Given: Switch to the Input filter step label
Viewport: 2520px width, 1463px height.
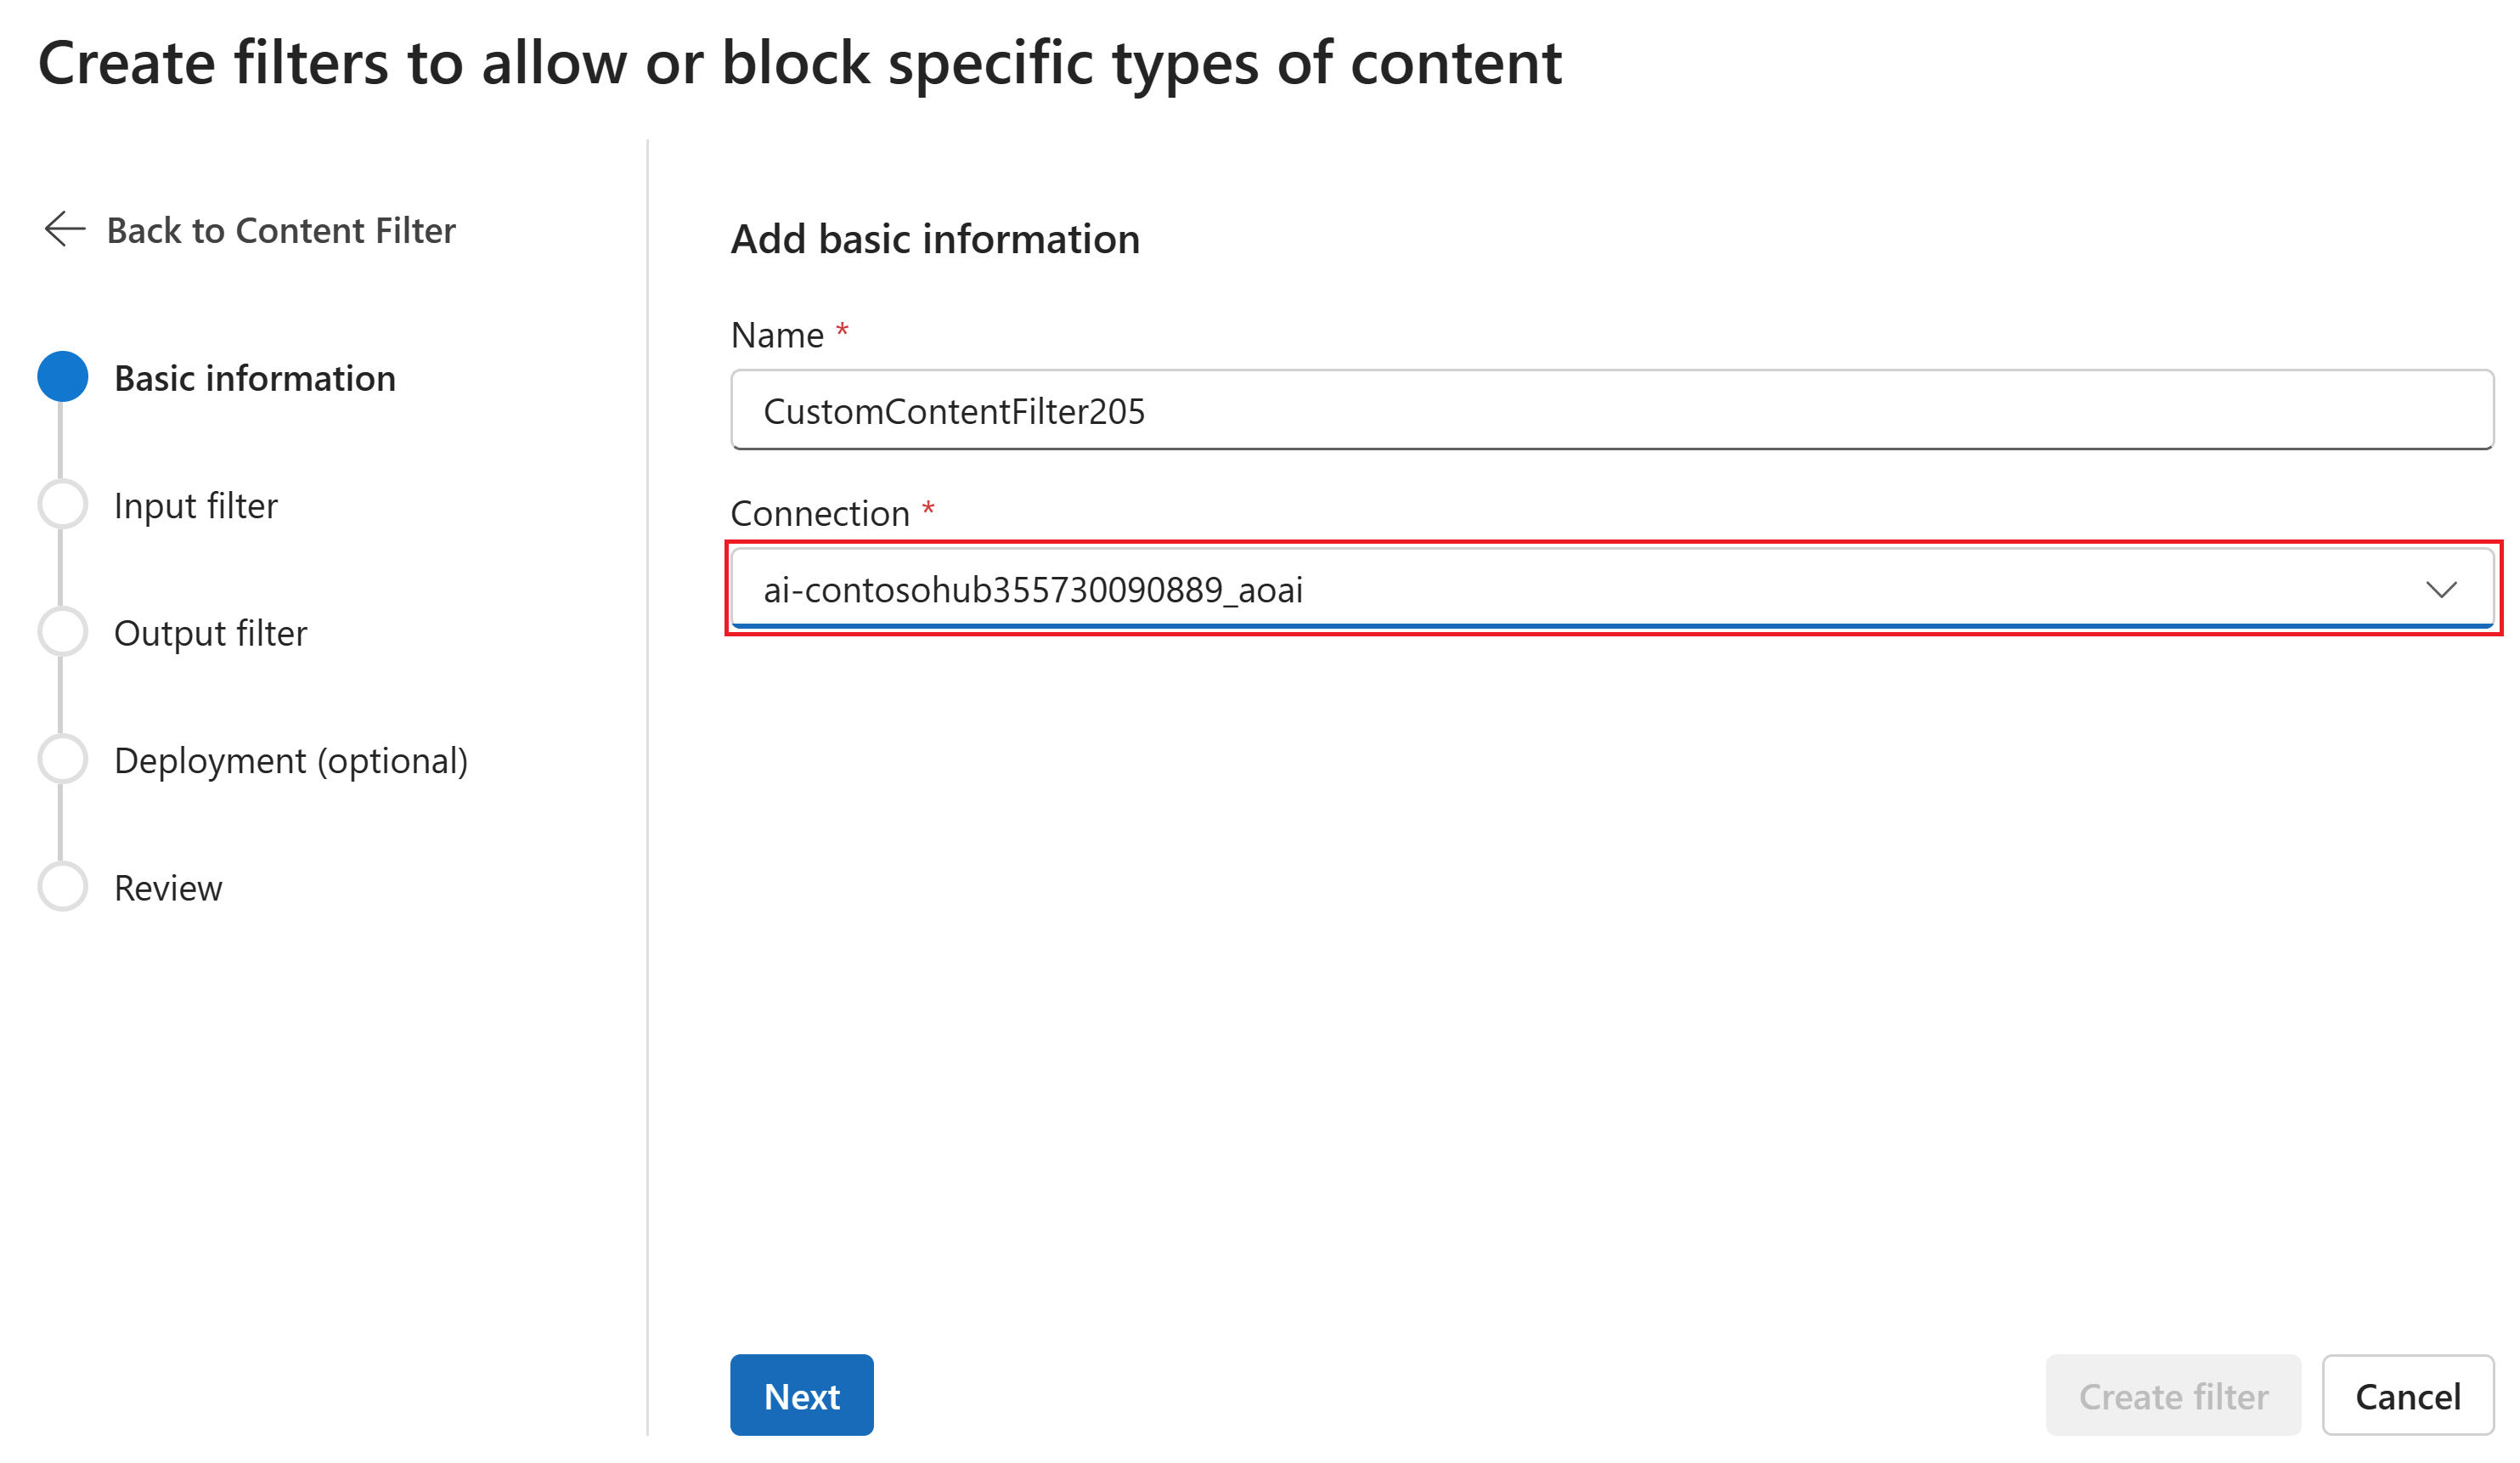Looking at the screenshot, I should pyautogui.click(x=195, y=506).
